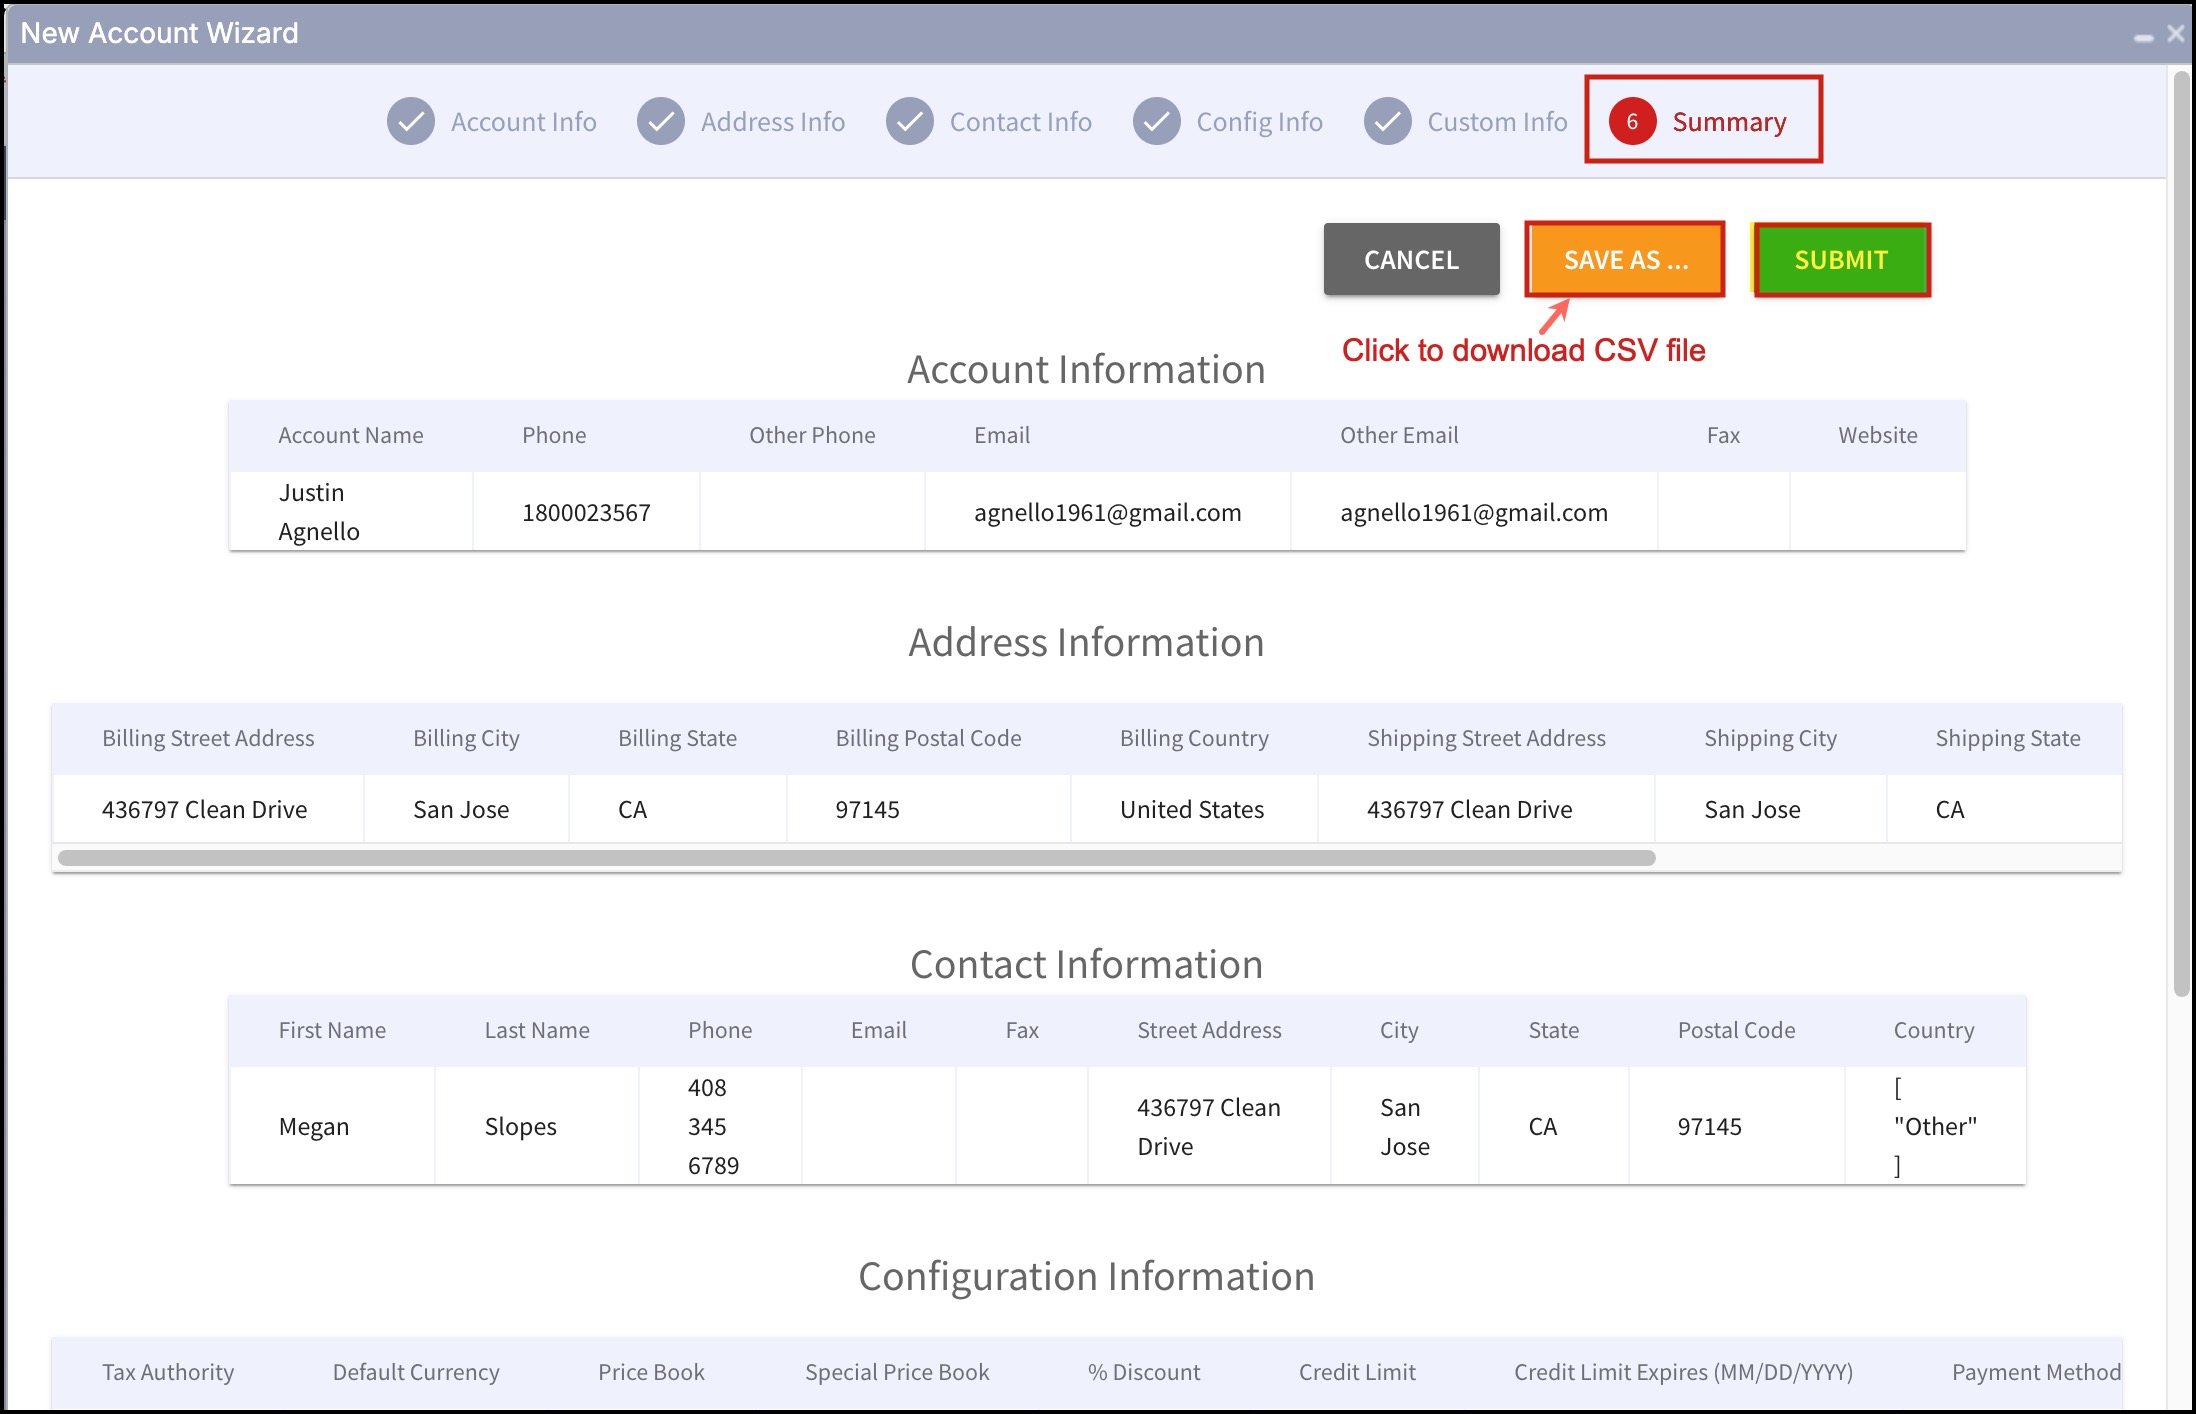The height and width of the screenshot is (1414, 2196).
Task: Click the % Discount column header
Action: (x=1144, y=1372)
